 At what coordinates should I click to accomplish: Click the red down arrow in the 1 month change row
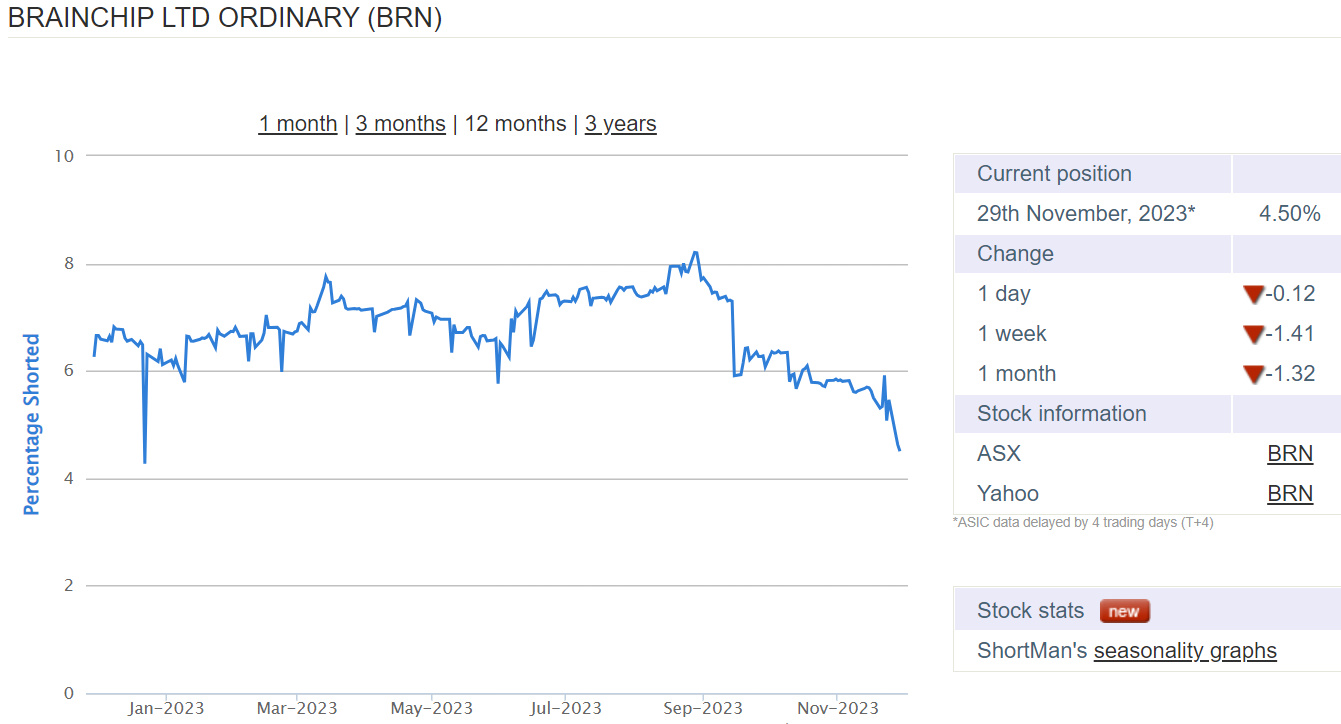[1253, 374]
